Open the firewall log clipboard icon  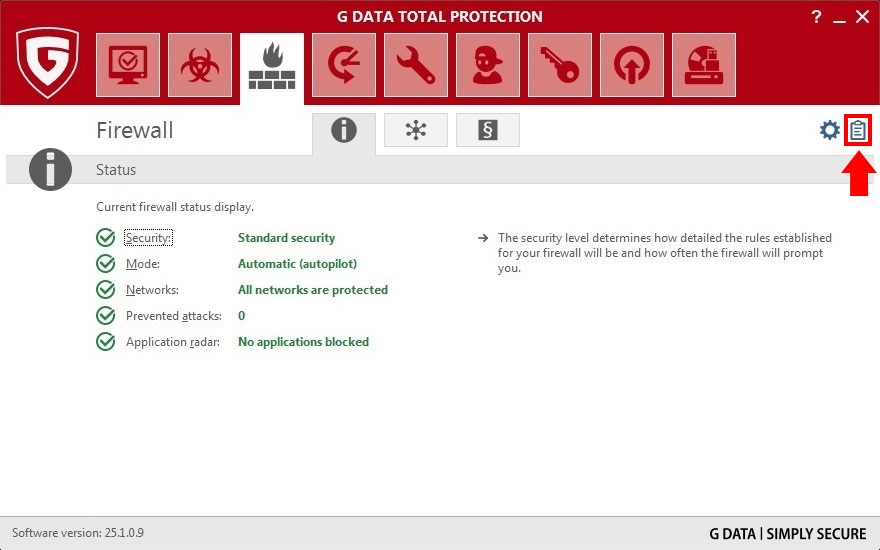(858, 130)
